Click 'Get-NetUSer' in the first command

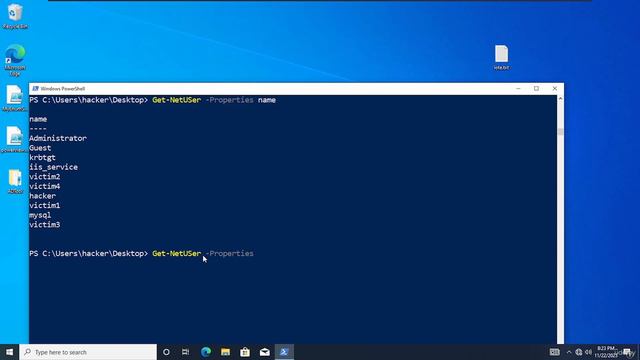(177, 100)
